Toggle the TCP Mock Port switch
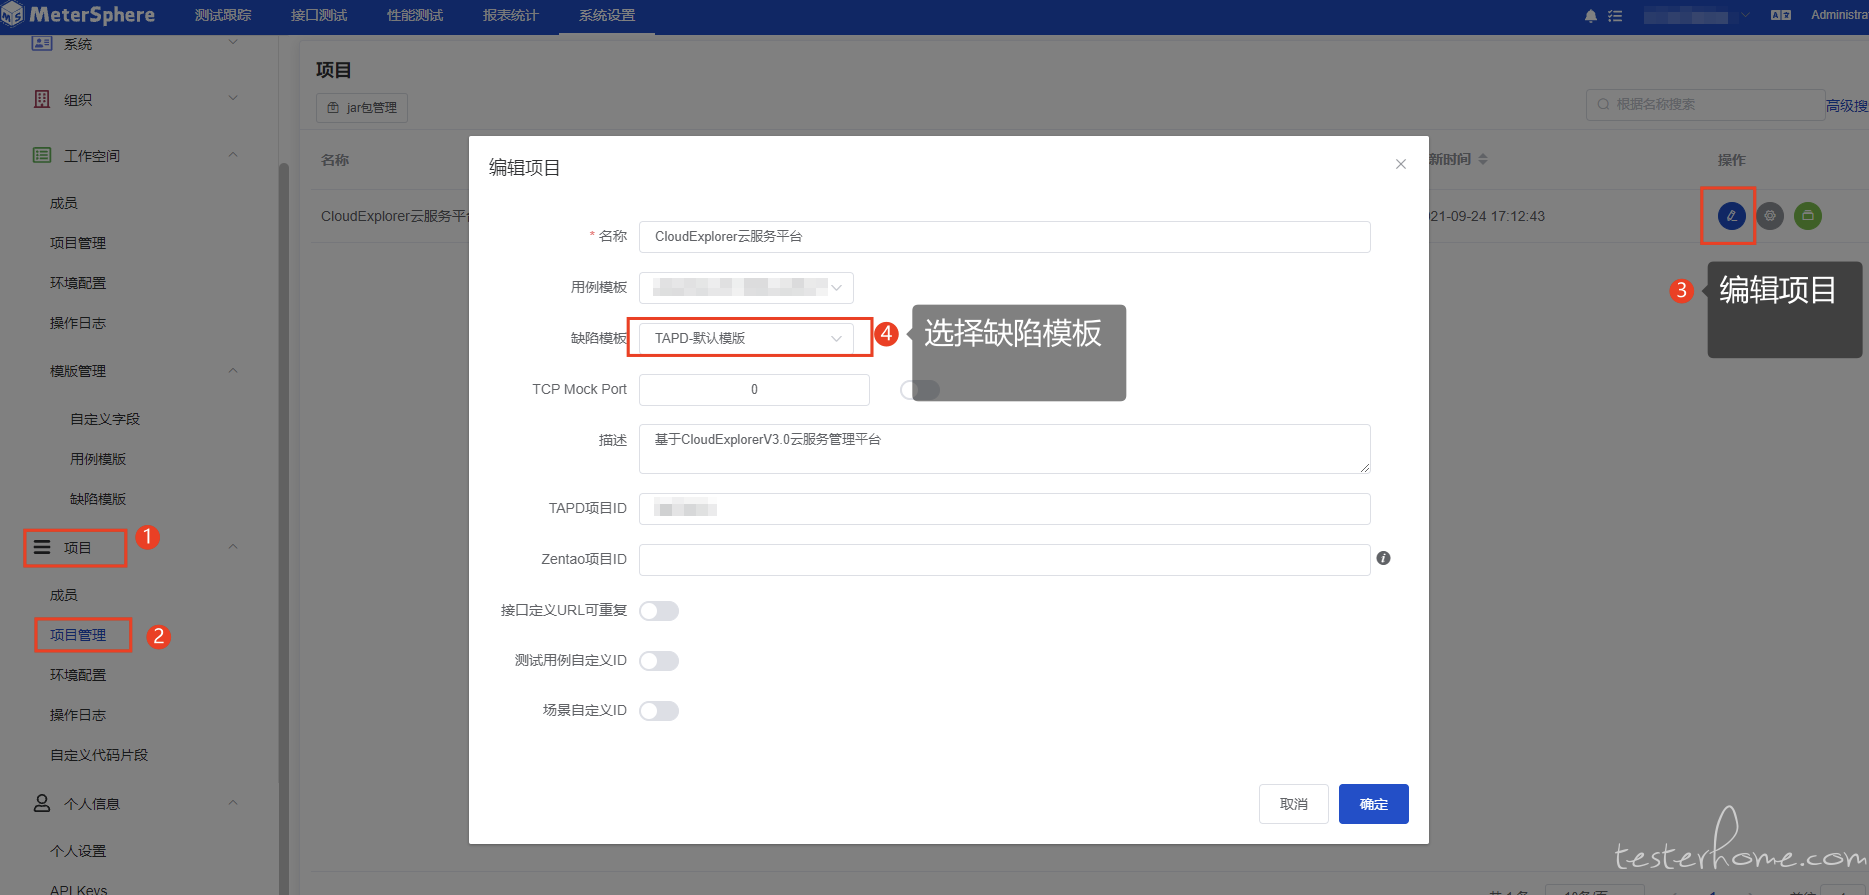The image size is (1869, 895). (920, 389)
